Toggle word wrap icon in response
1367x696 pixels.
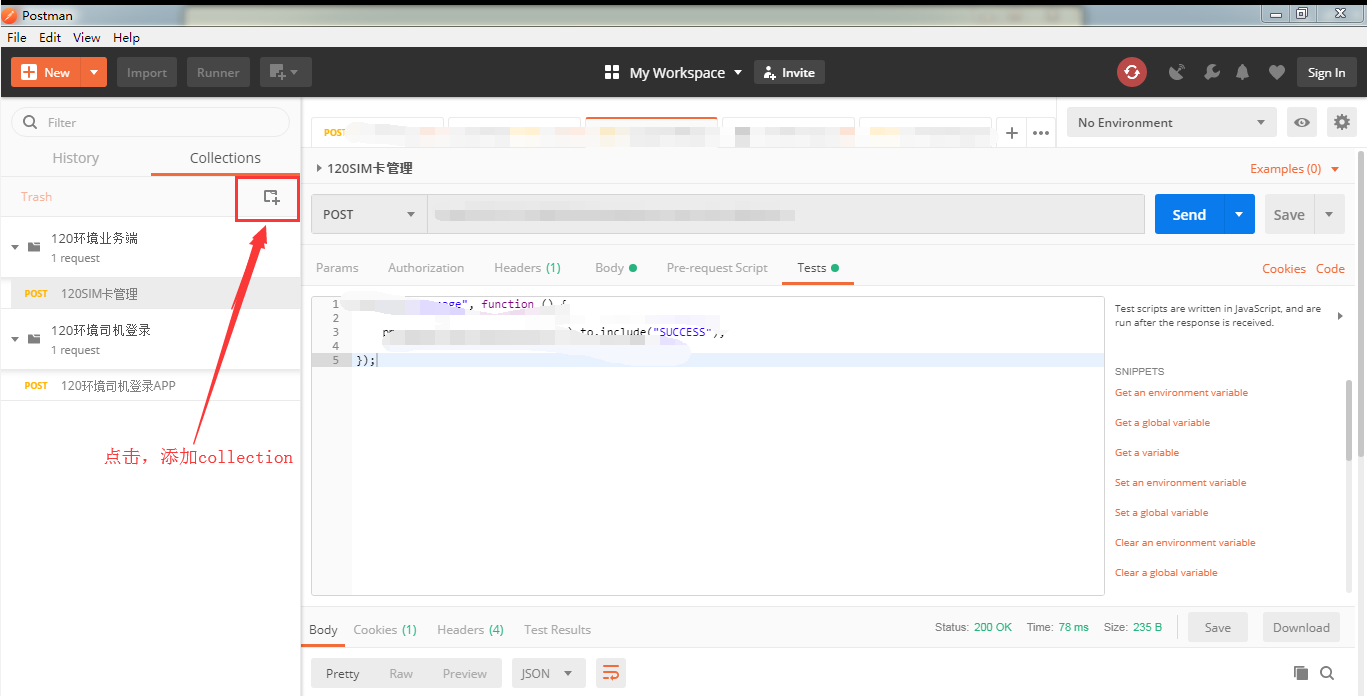tap(610, 672)
